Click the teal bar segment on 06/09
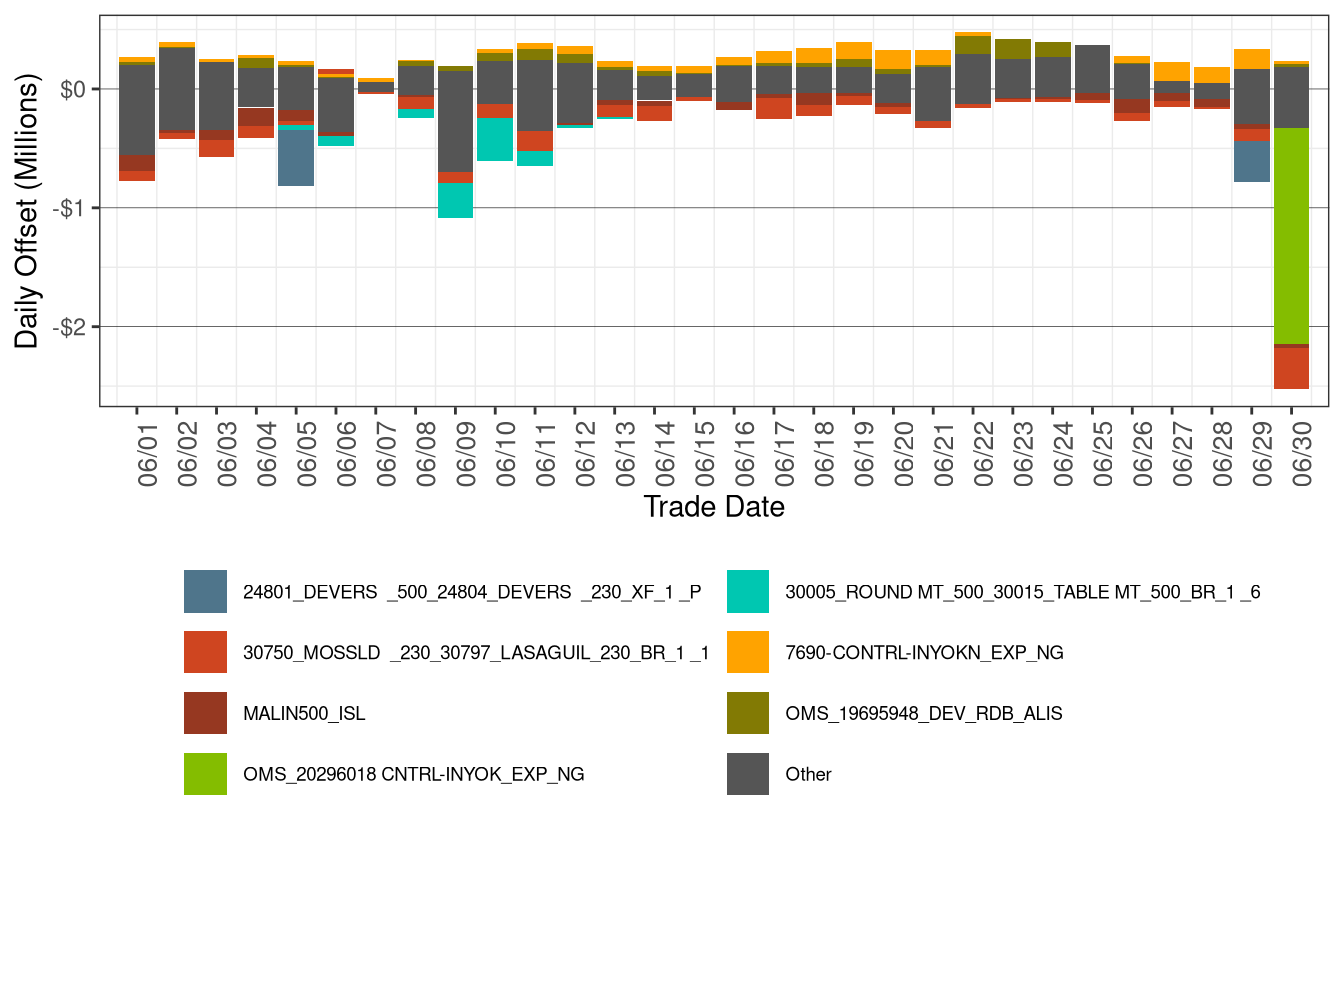1344x1008 pixels. pos(456,200)
